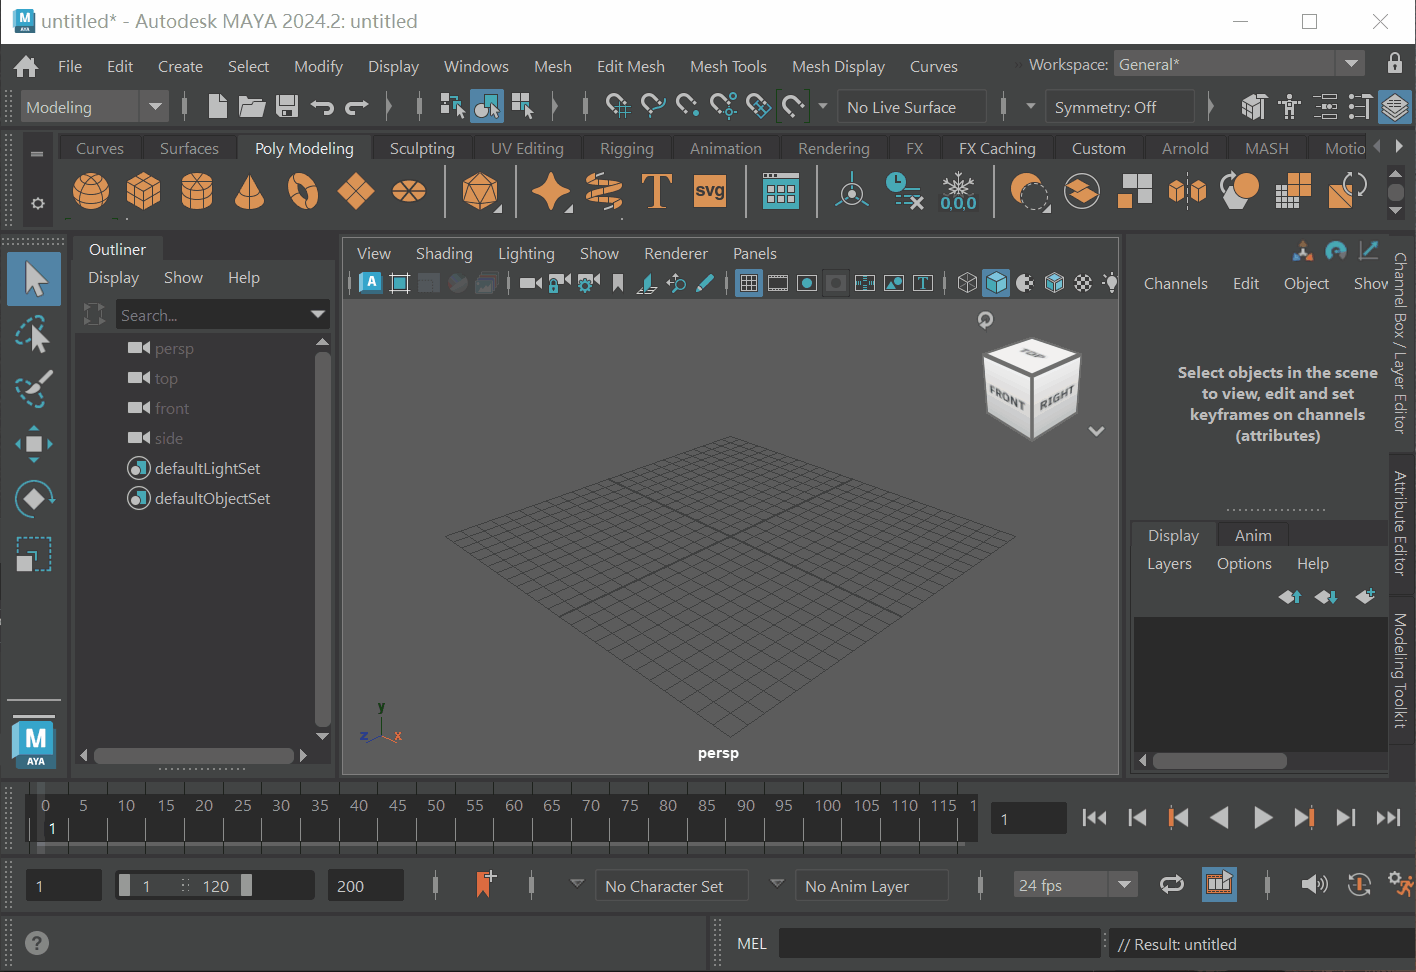Image resolution: width=1416 pixels, height=972 pixels.
Task: Toggle wireframe display in viewport
Action: coord(967,283)
